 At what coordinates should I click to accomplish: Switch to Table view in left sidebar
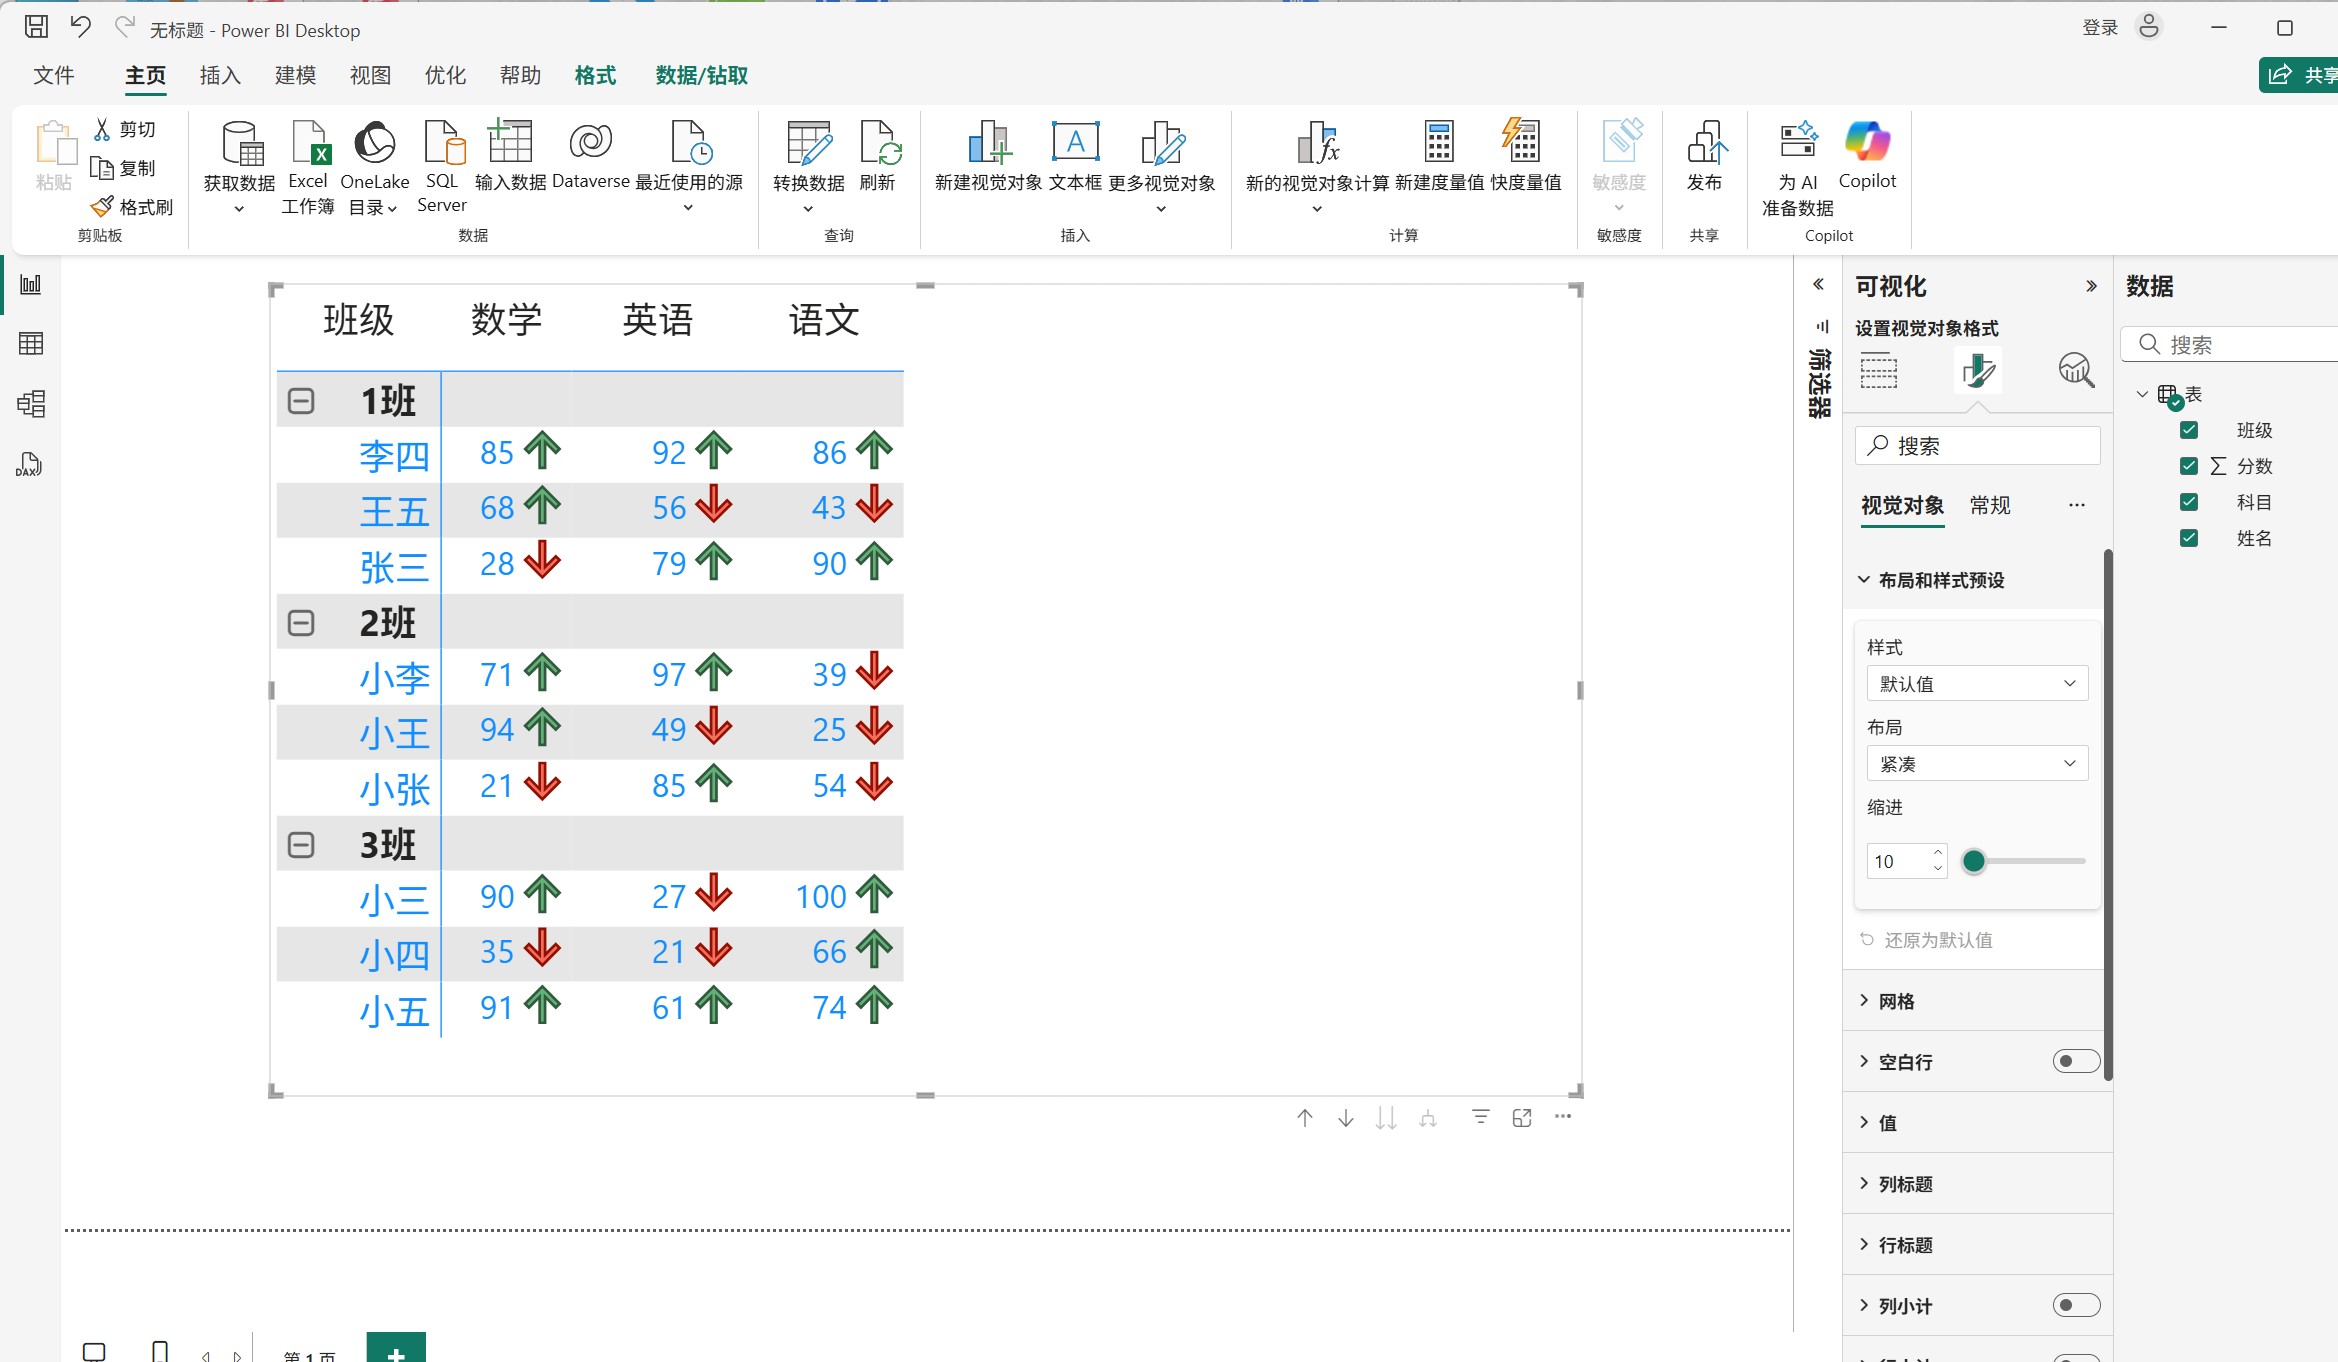click(x=31, y=344)
